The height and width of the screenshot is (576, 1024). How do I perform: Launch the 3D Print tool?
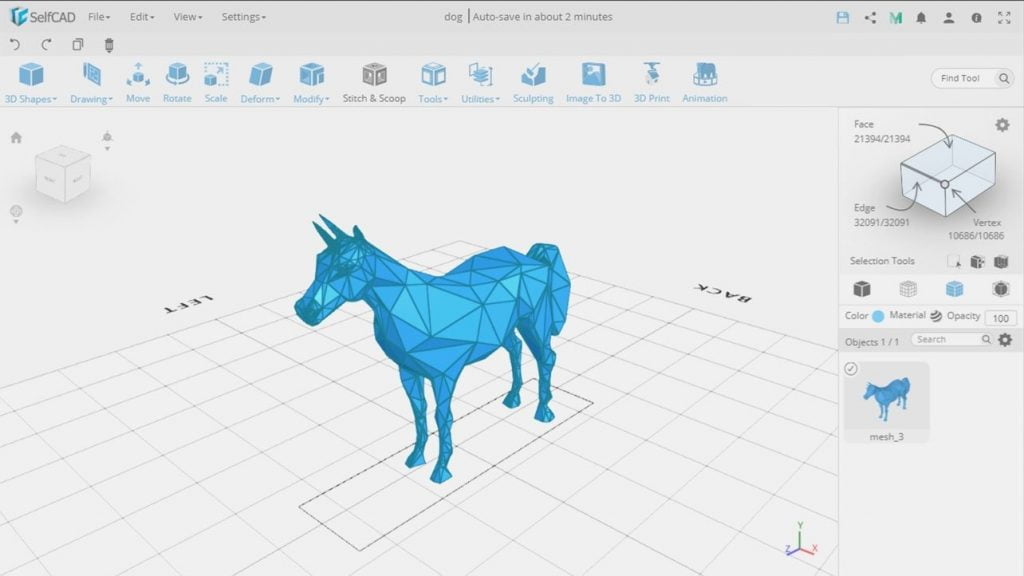(651, 83)
